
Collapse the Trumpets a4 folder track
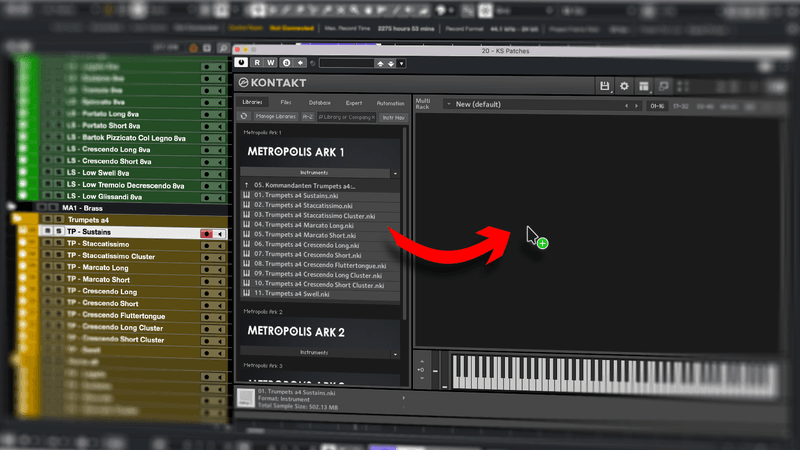click(x=17, y=219)
